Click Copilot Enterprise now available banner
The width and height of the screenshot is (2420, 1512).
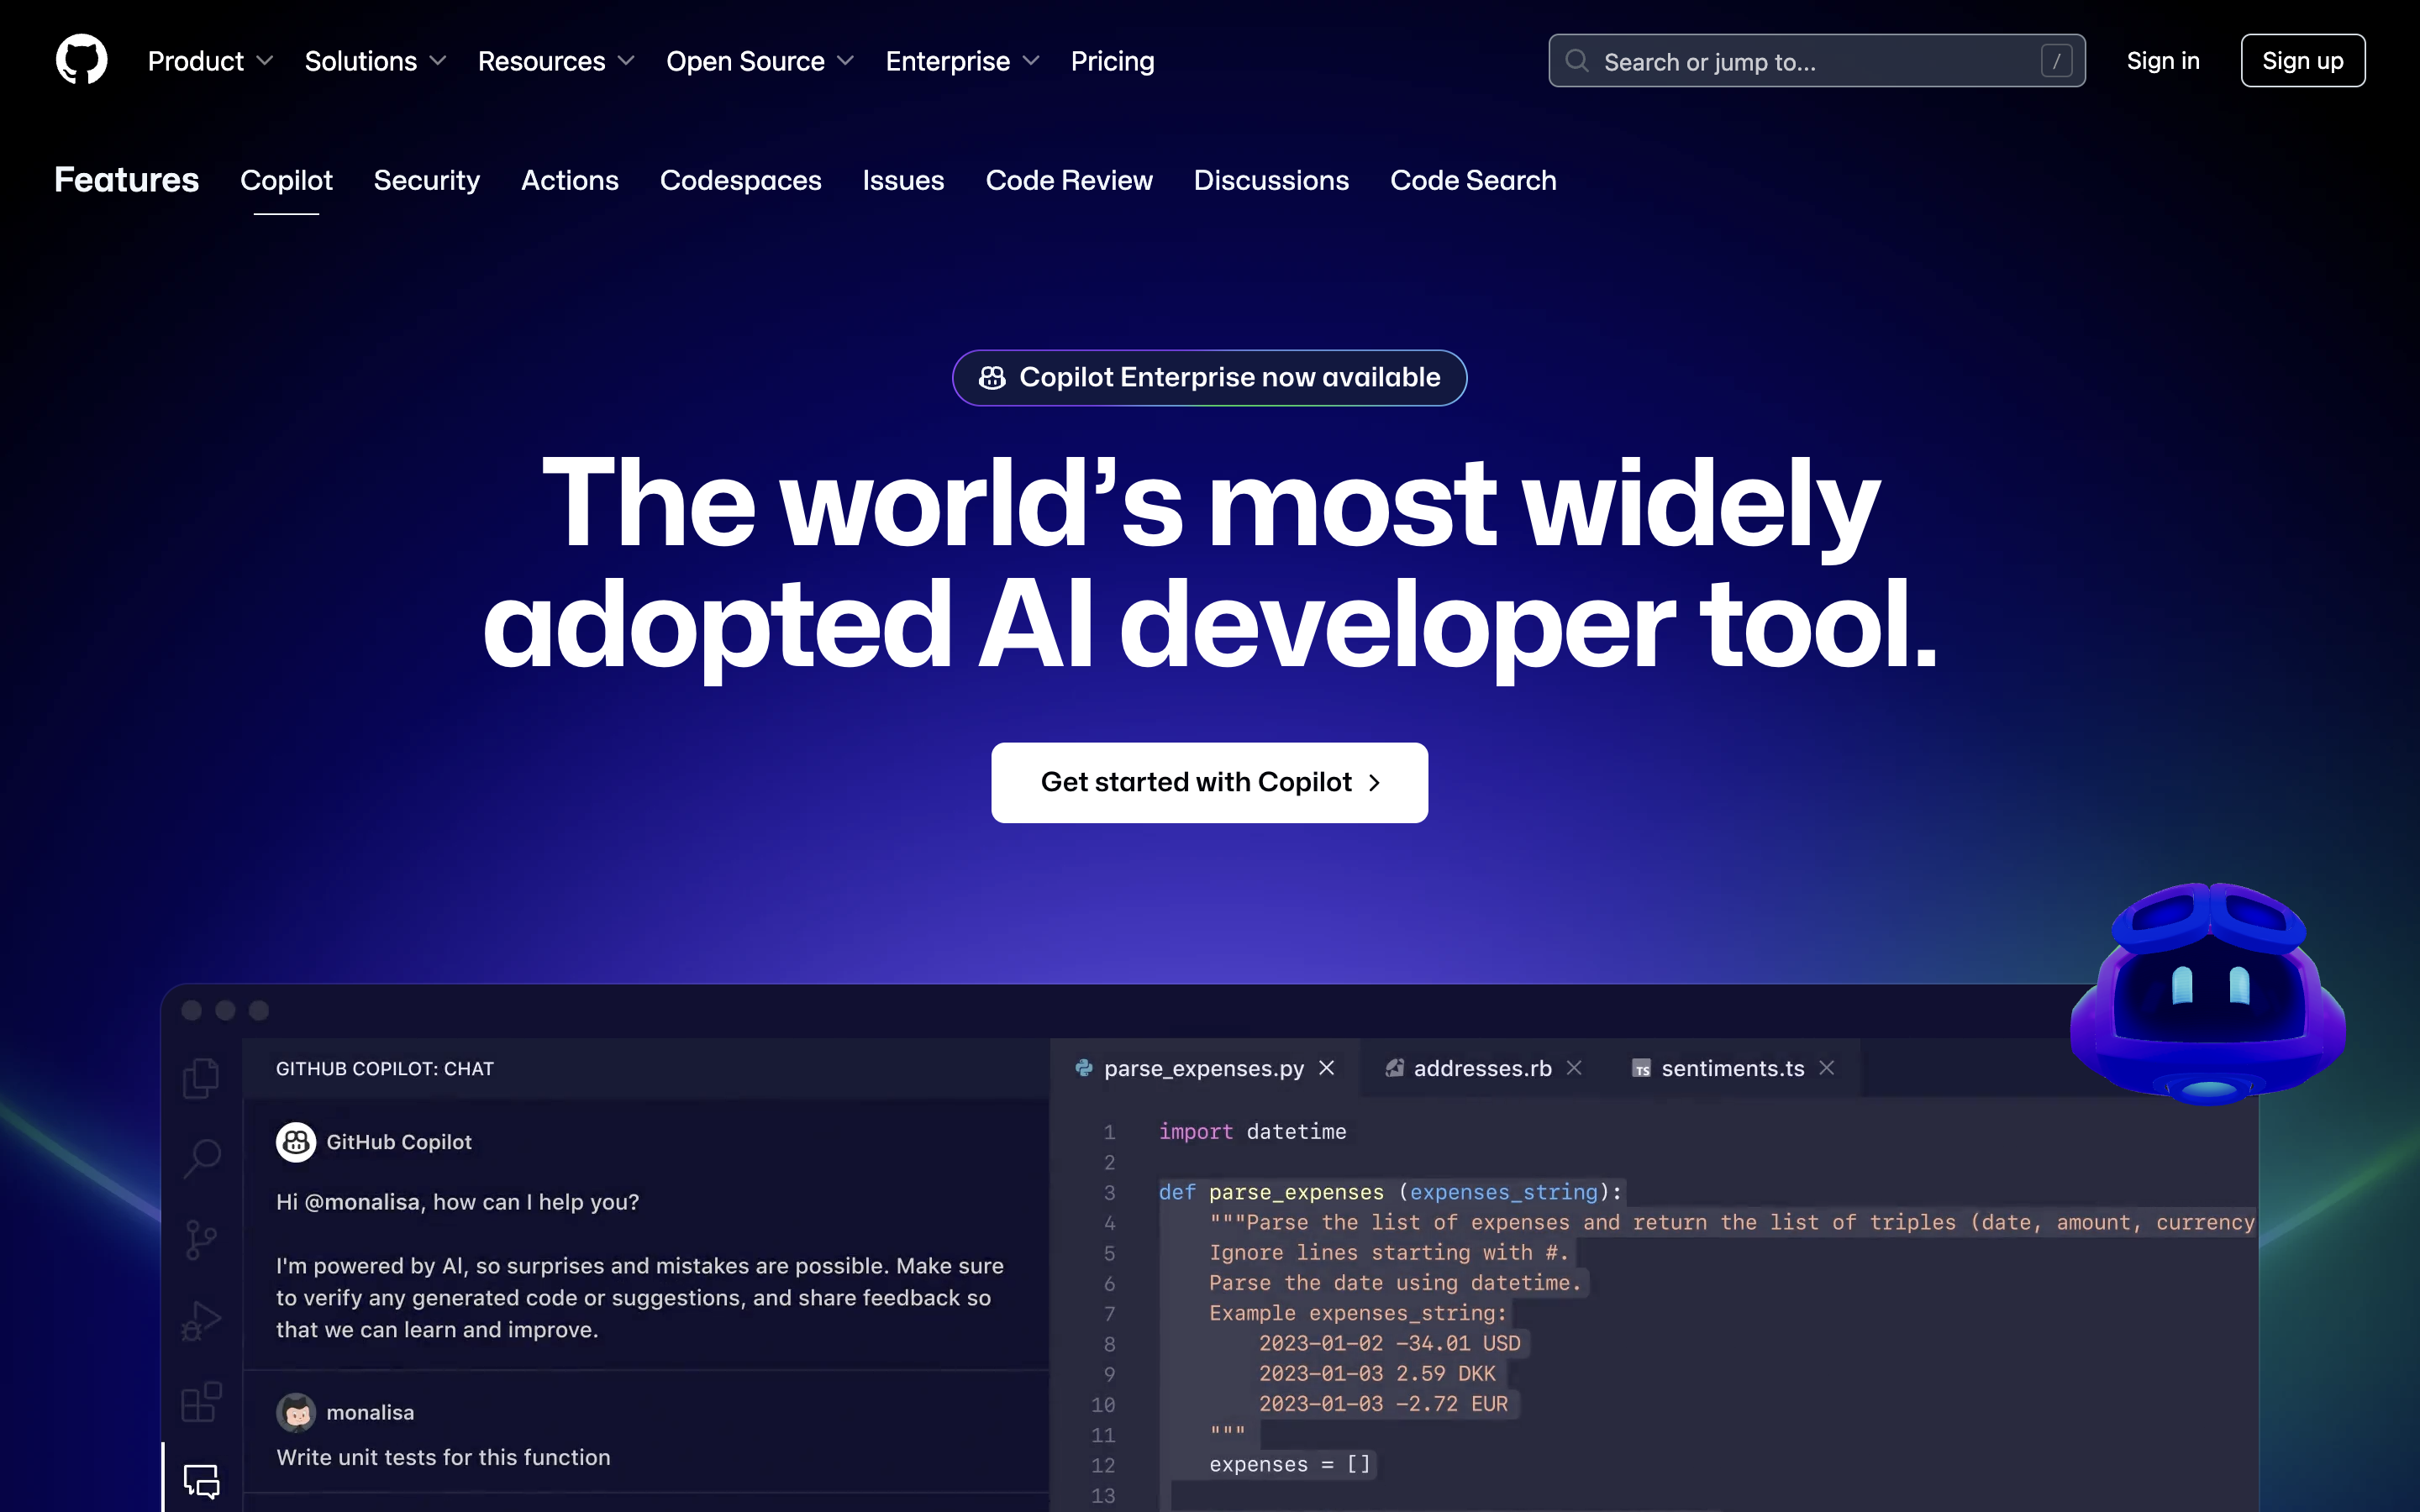(1210, 378)
